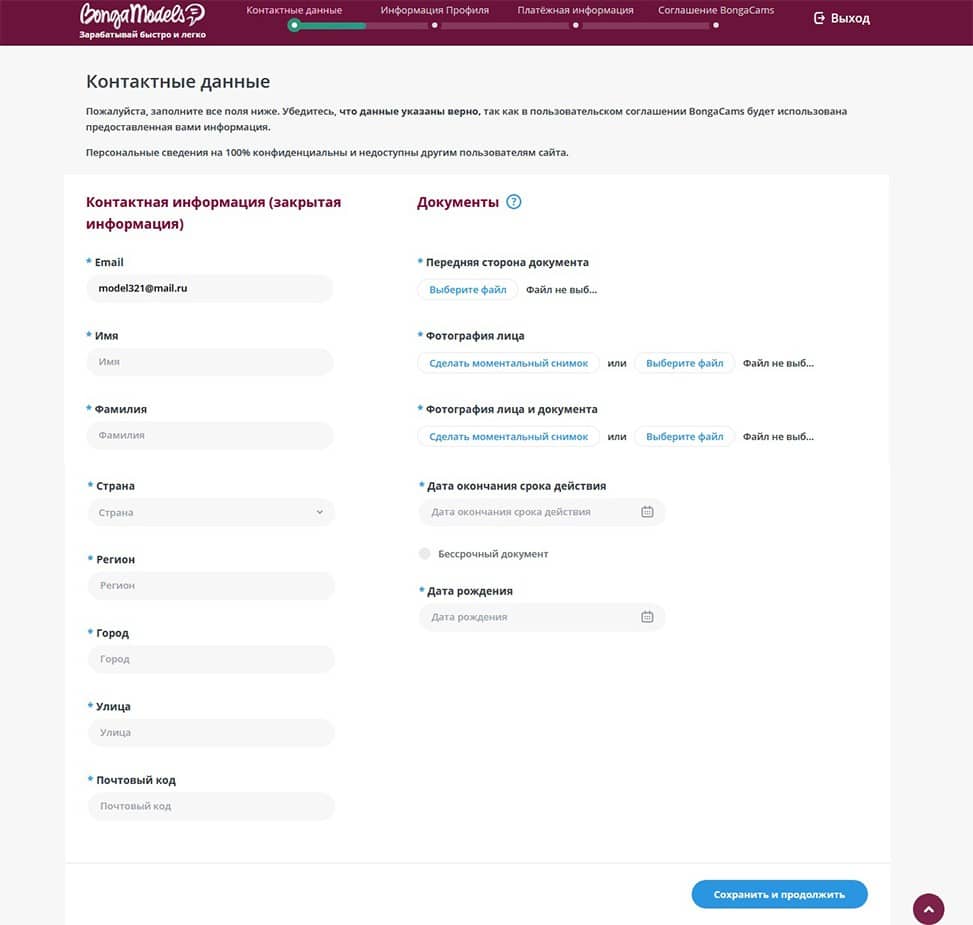973x925 pixels.
Task: Click the Имя input field
Action: (x=210, y=362)
